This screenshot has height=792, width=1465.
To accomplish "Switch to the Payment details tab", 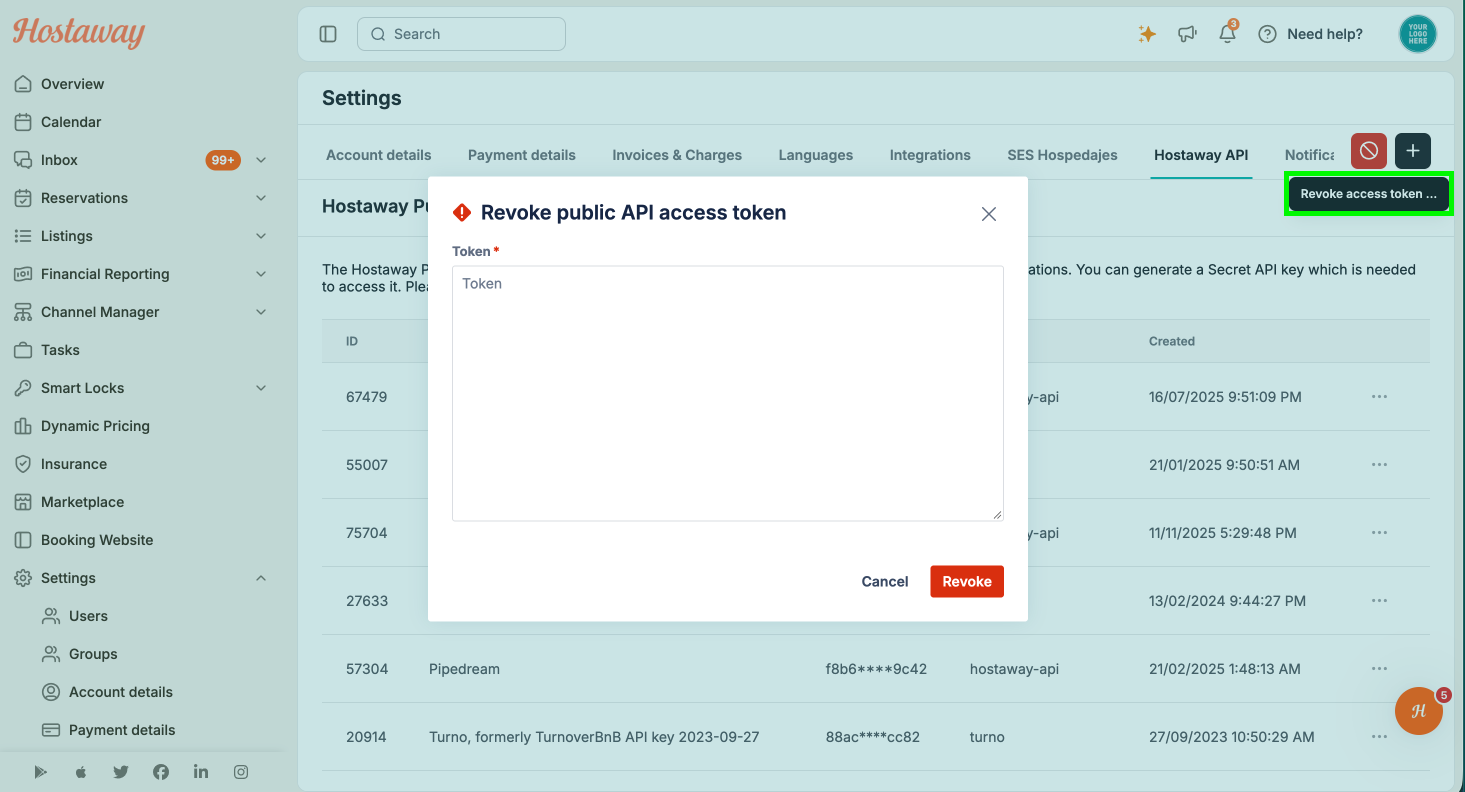I will click(522, 155).
